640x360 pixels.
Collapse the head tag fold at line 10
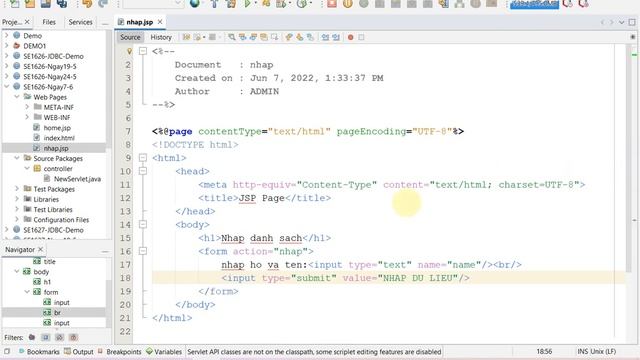click(x=143, y=171)
